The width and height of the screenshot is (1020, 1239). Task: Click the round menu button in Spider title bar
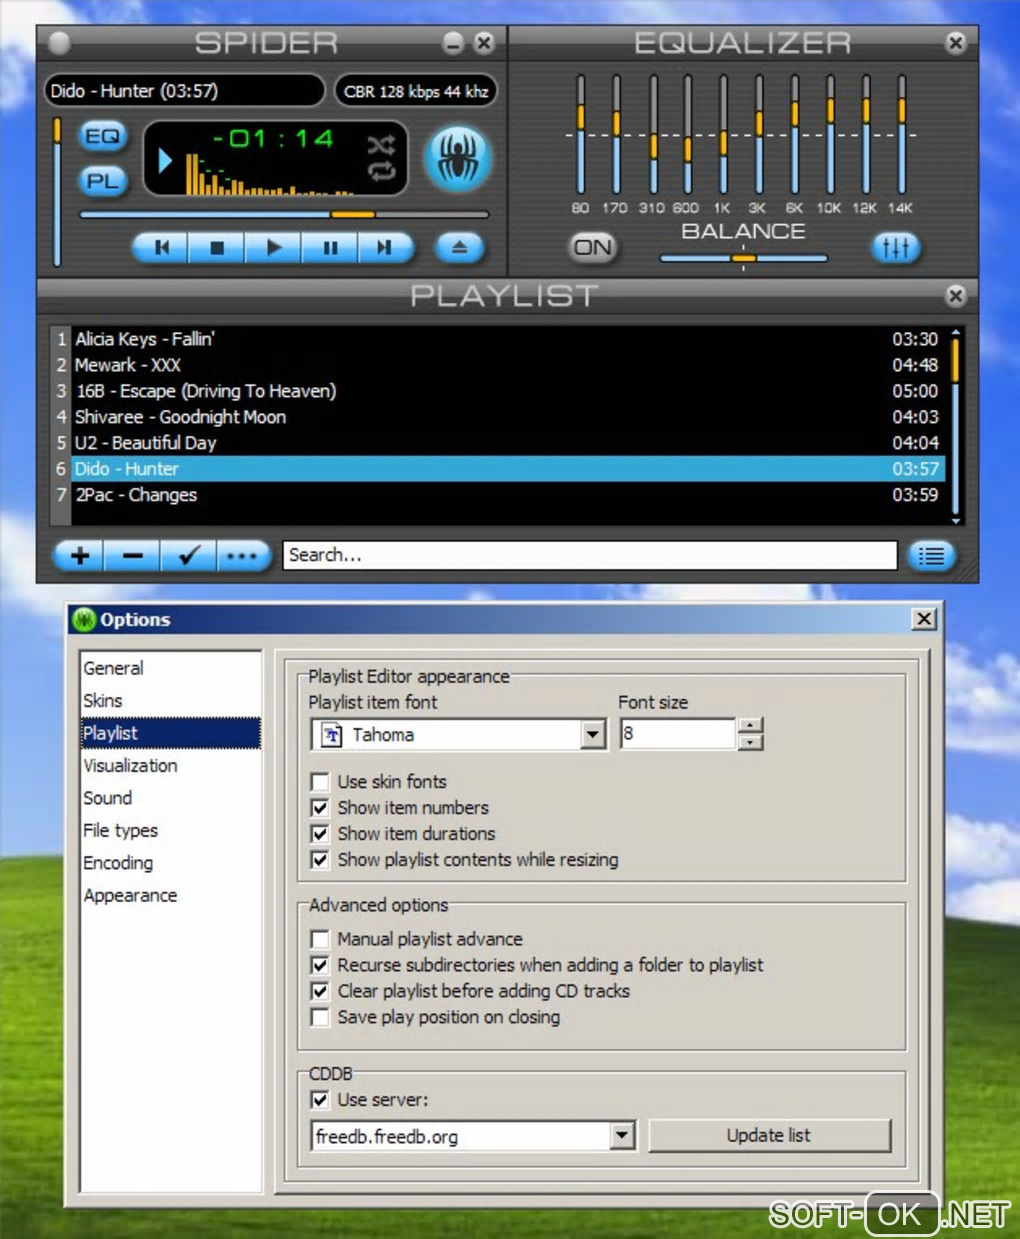pos(60,43)
